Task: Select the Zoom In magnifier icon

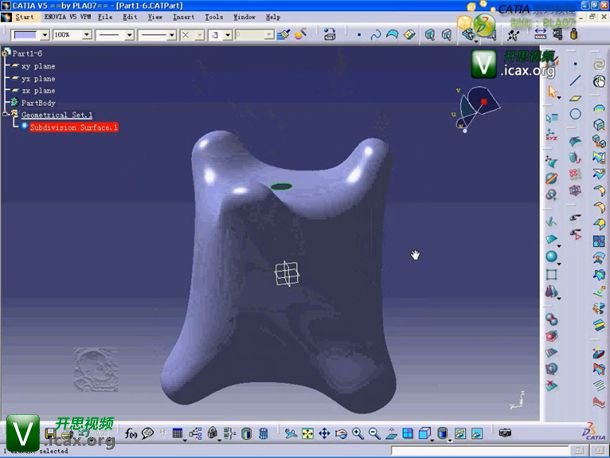Action: 357,434
